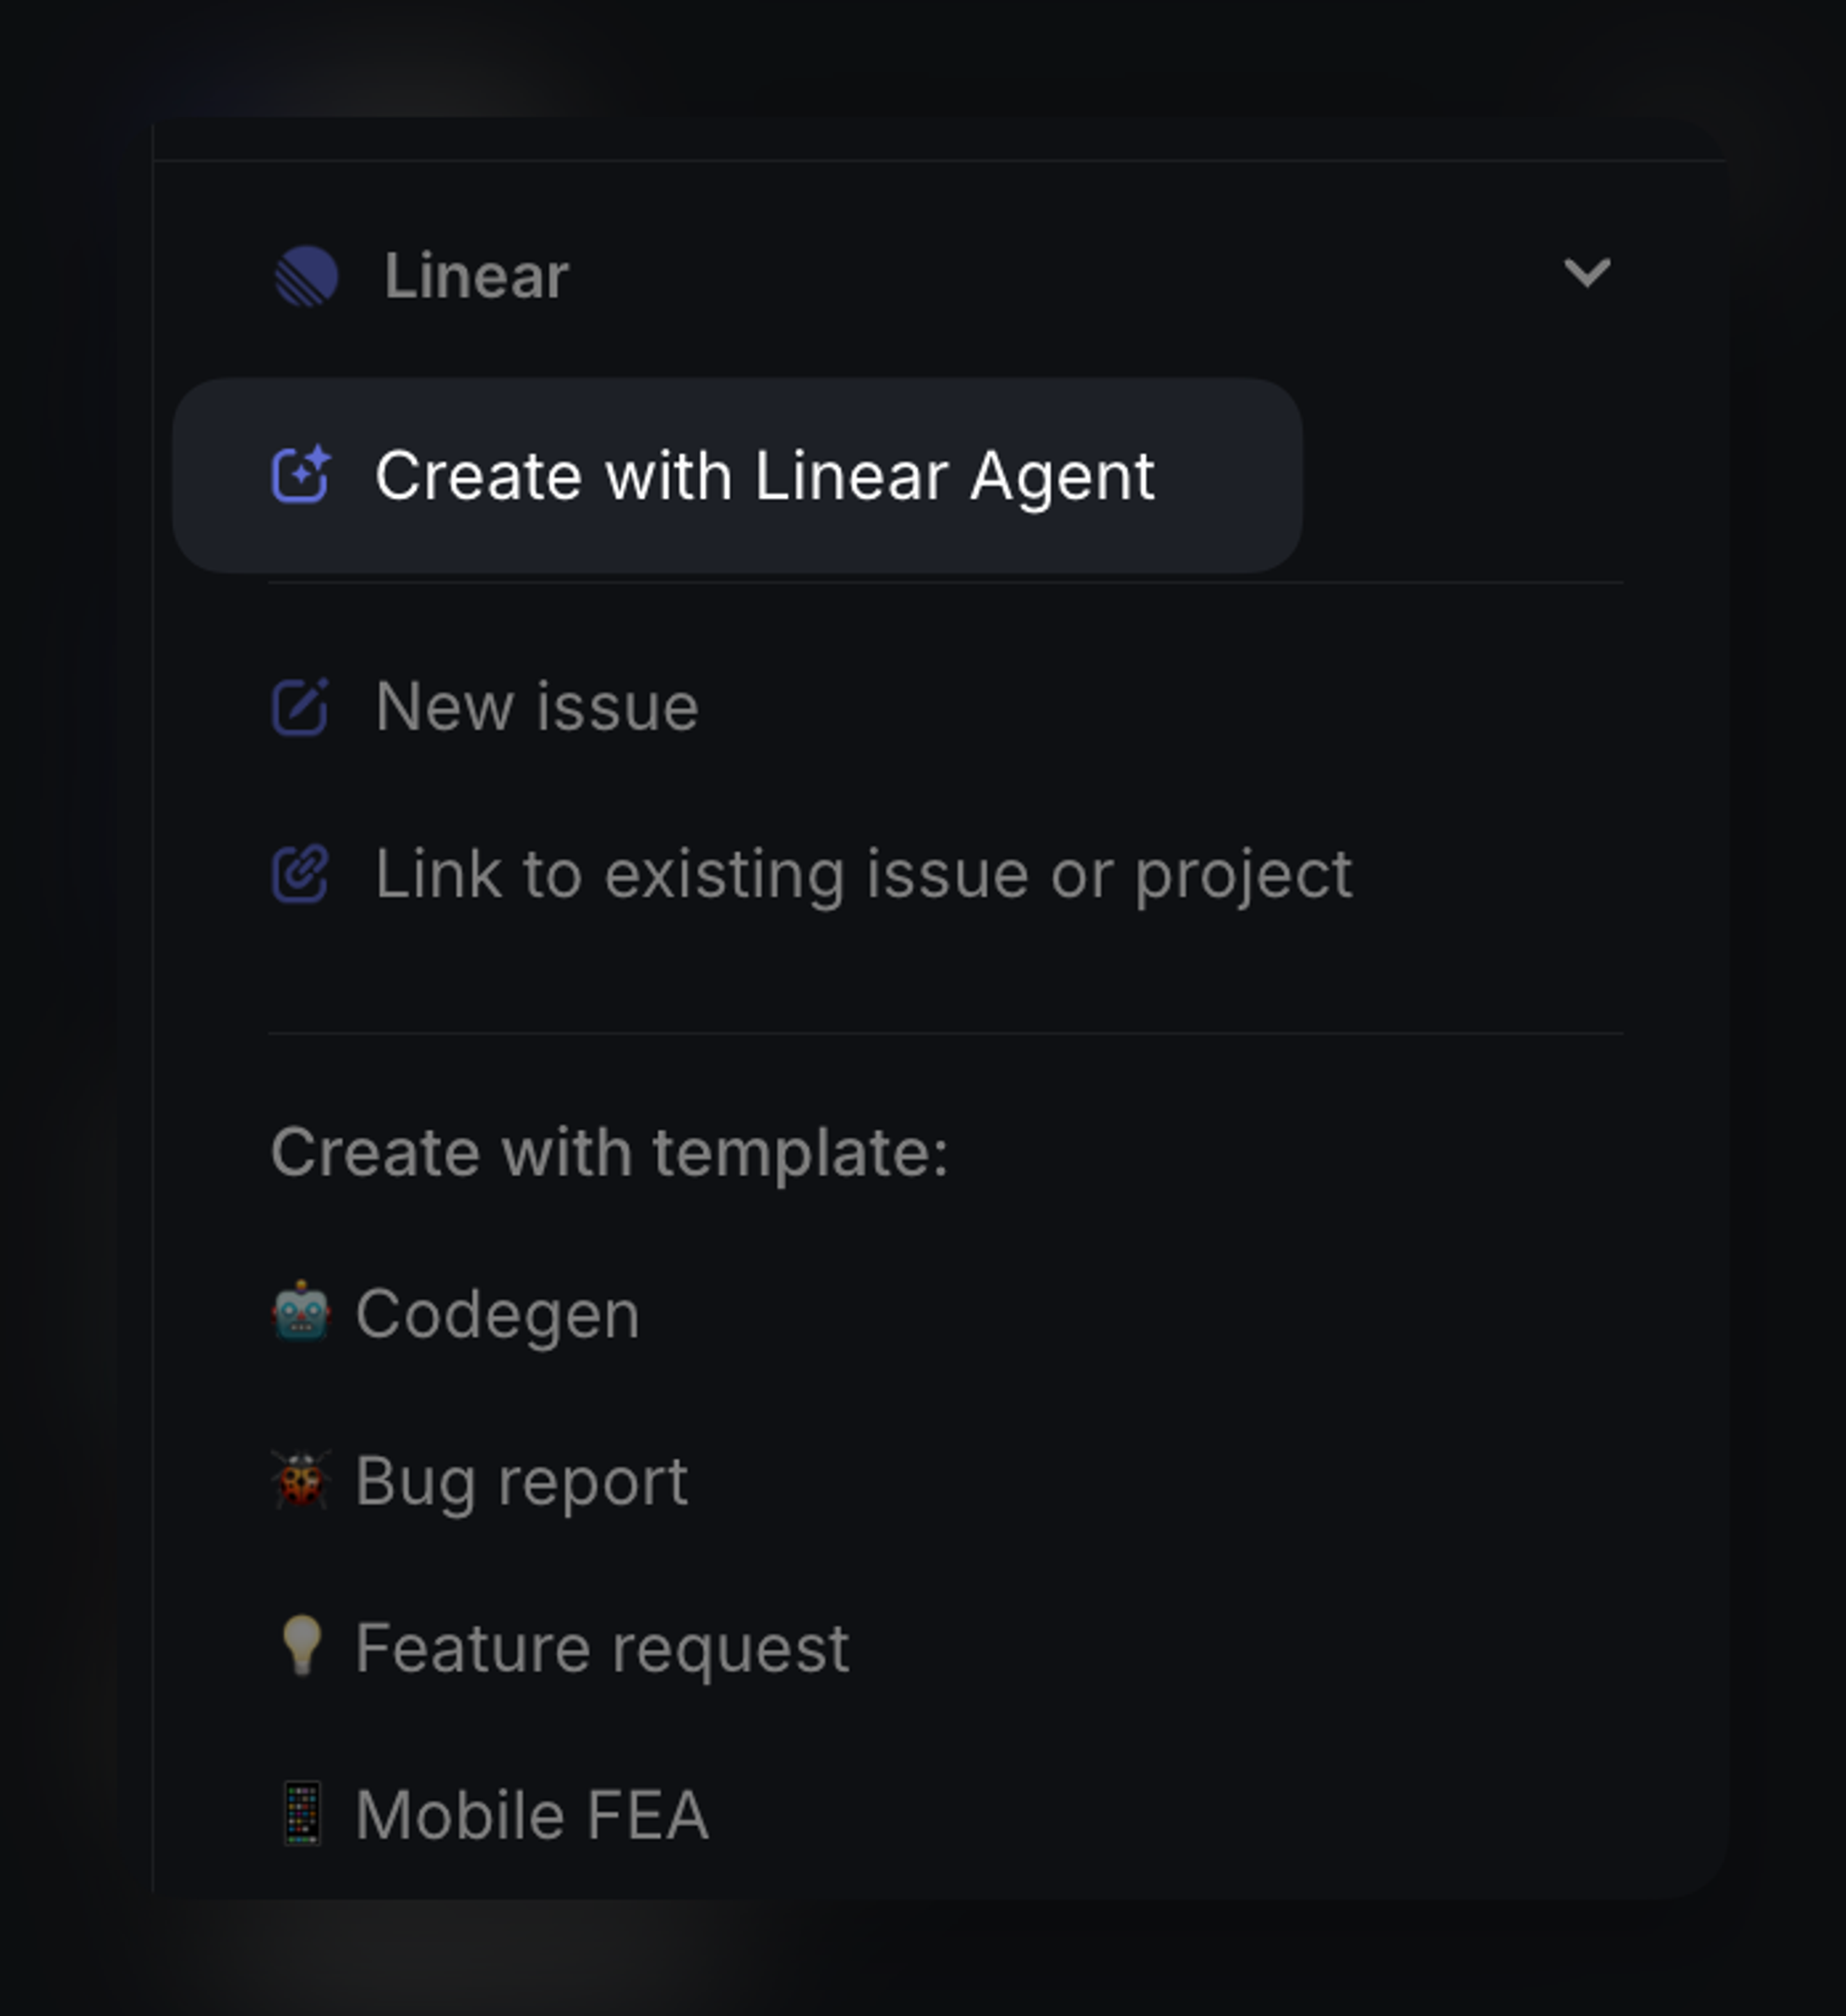Click Link to existing issue or project
This screenshot has height=2016, width=1846.
(x=862, y=873)
